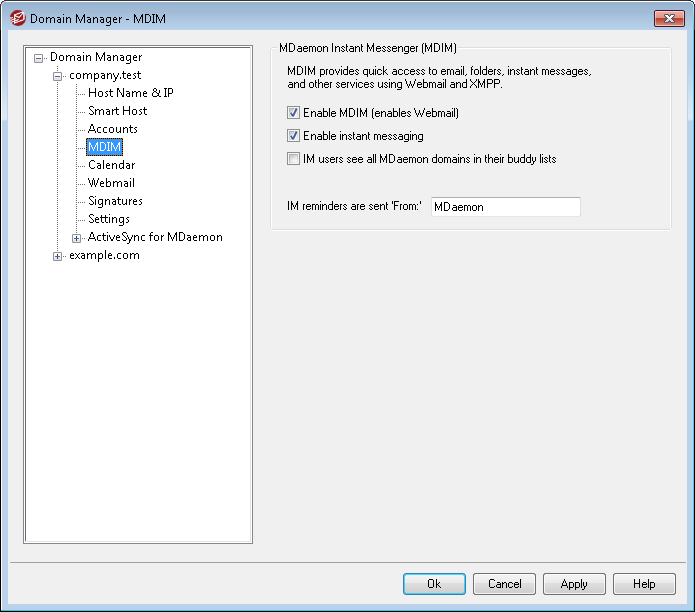
Task: Select the Signatures tree item
Action: 115,201
